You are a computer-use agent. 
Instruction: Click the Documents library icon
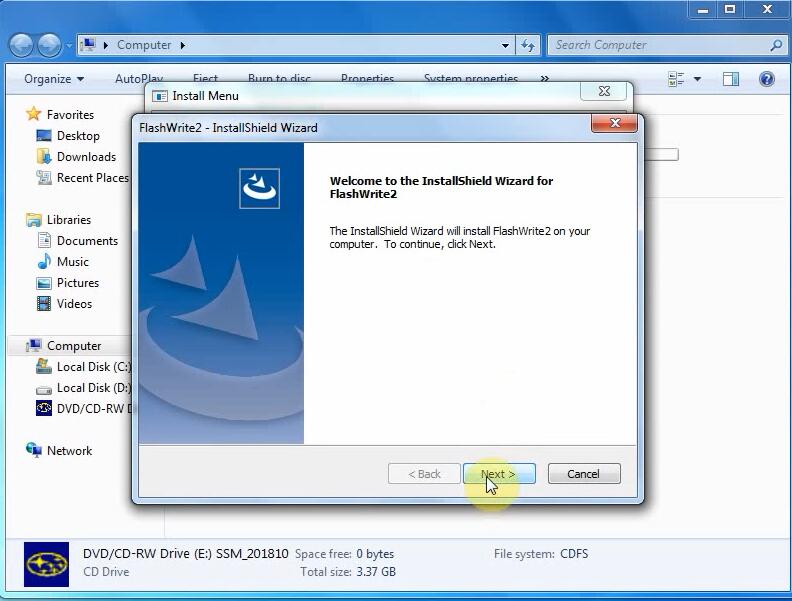click(44, 240)
